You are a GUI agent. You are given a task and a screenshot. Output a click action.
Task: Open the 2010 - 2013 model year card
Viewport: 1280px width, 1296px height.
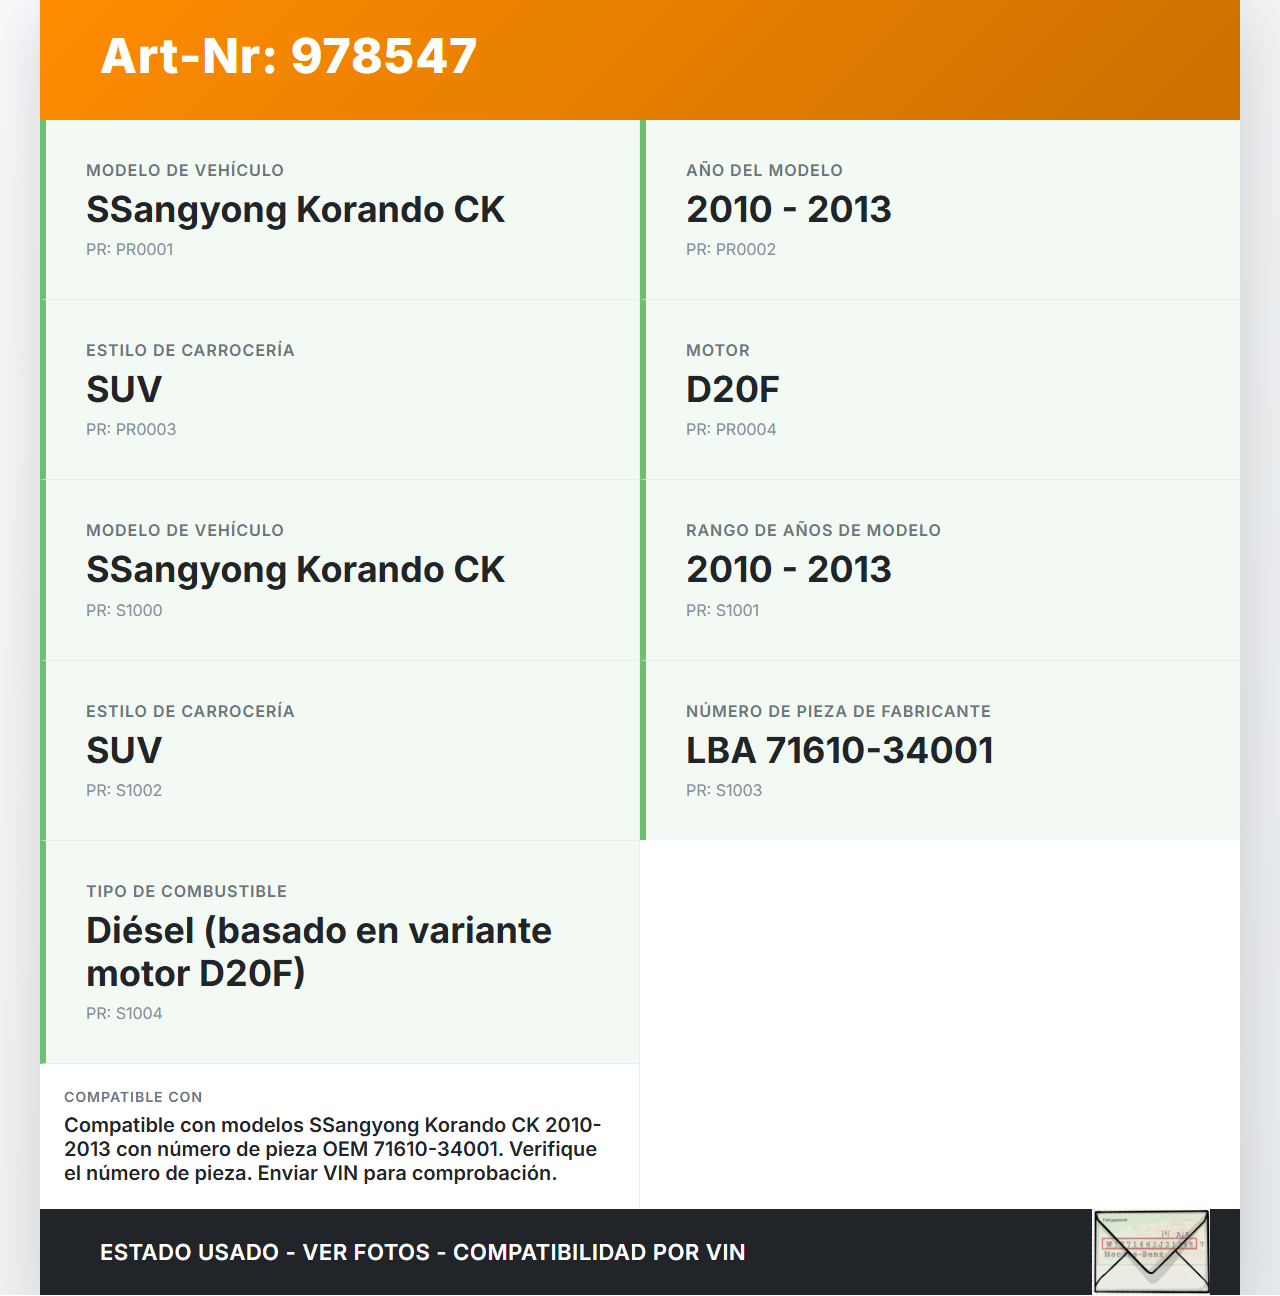tap(940, 210)
